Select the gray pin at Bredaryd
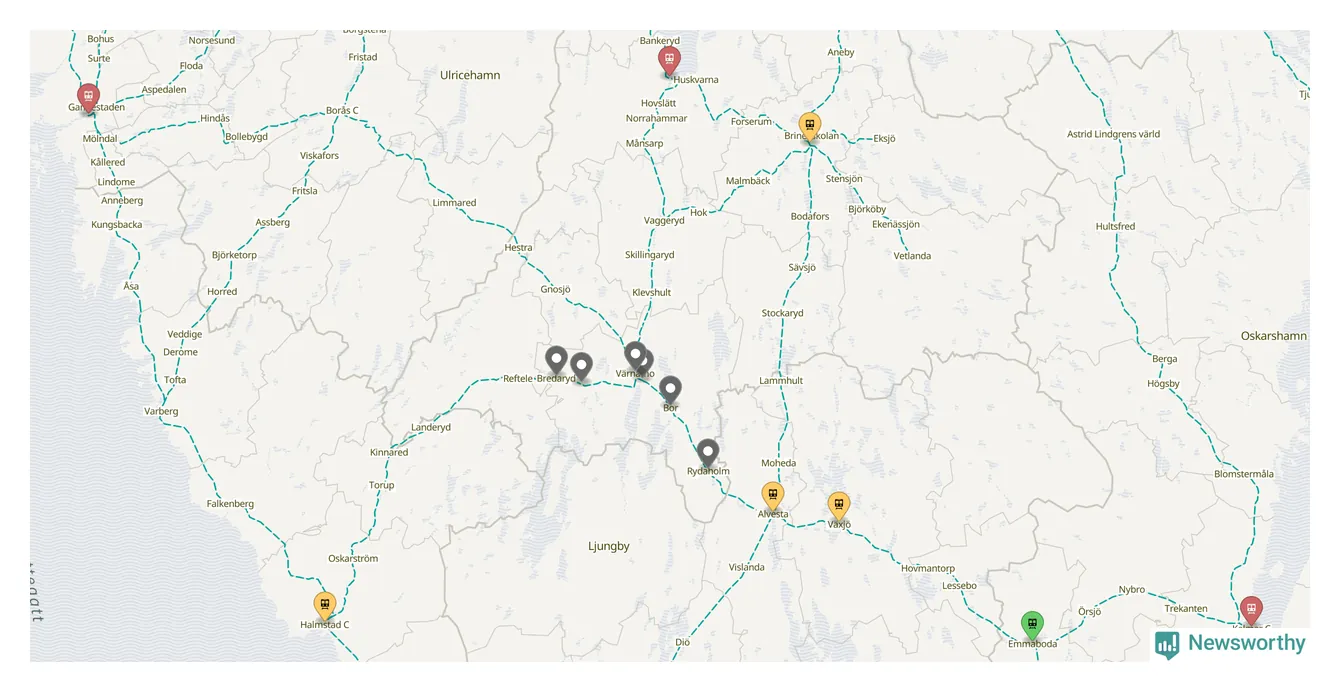The image size is (1340, 692). click(x=581, y=368)
